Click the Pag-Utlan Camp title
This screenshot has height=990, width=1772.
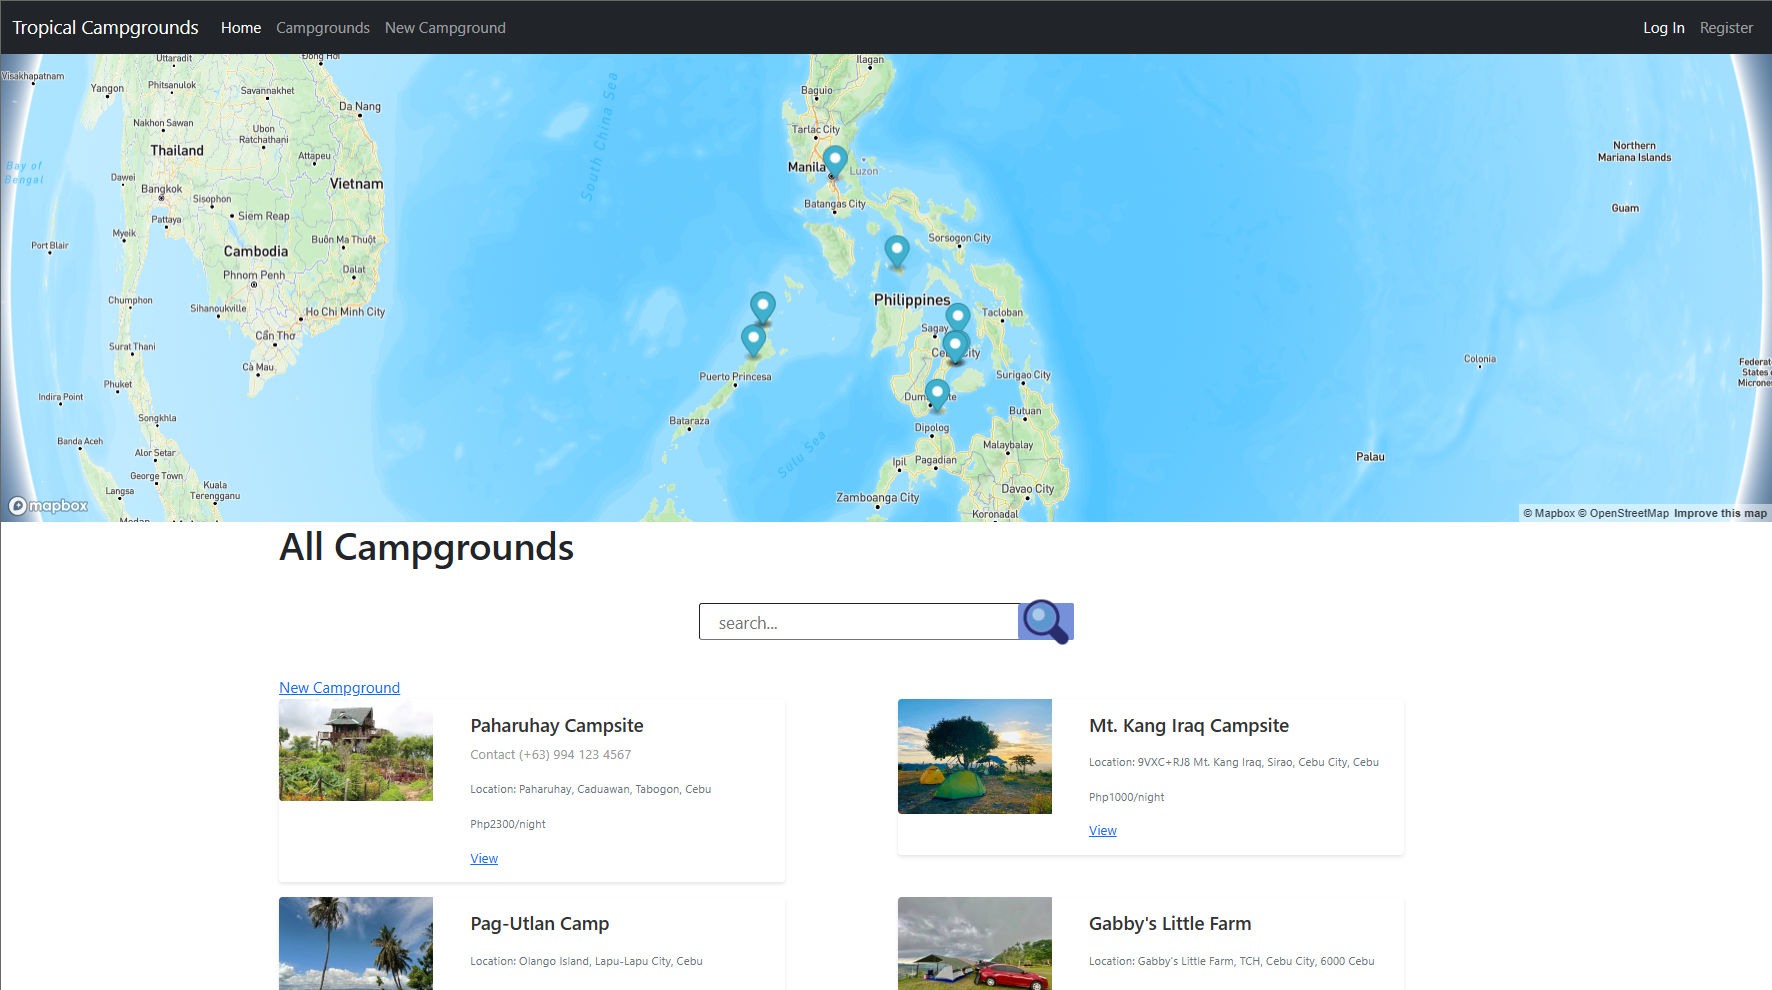click(540, 924)
